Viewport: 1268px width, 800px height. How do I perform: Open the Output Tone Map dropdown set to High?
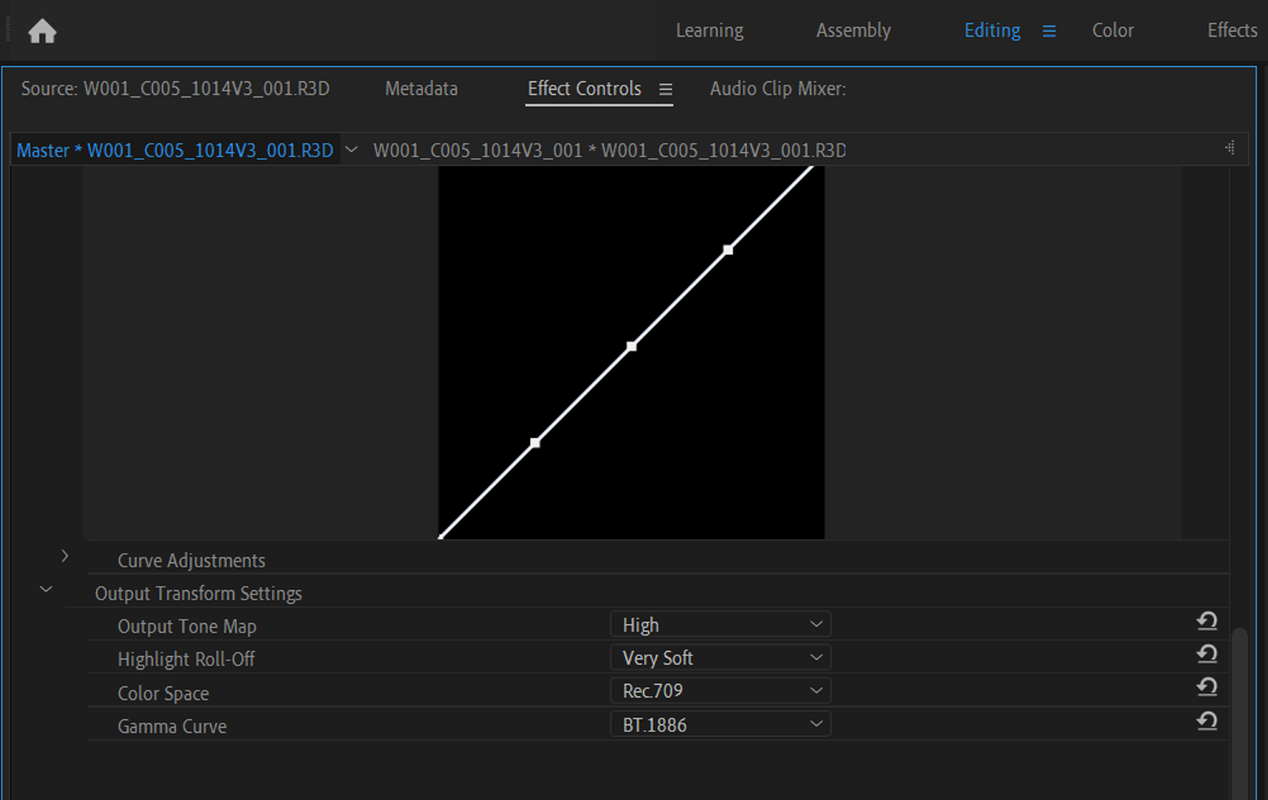[720, 625]
